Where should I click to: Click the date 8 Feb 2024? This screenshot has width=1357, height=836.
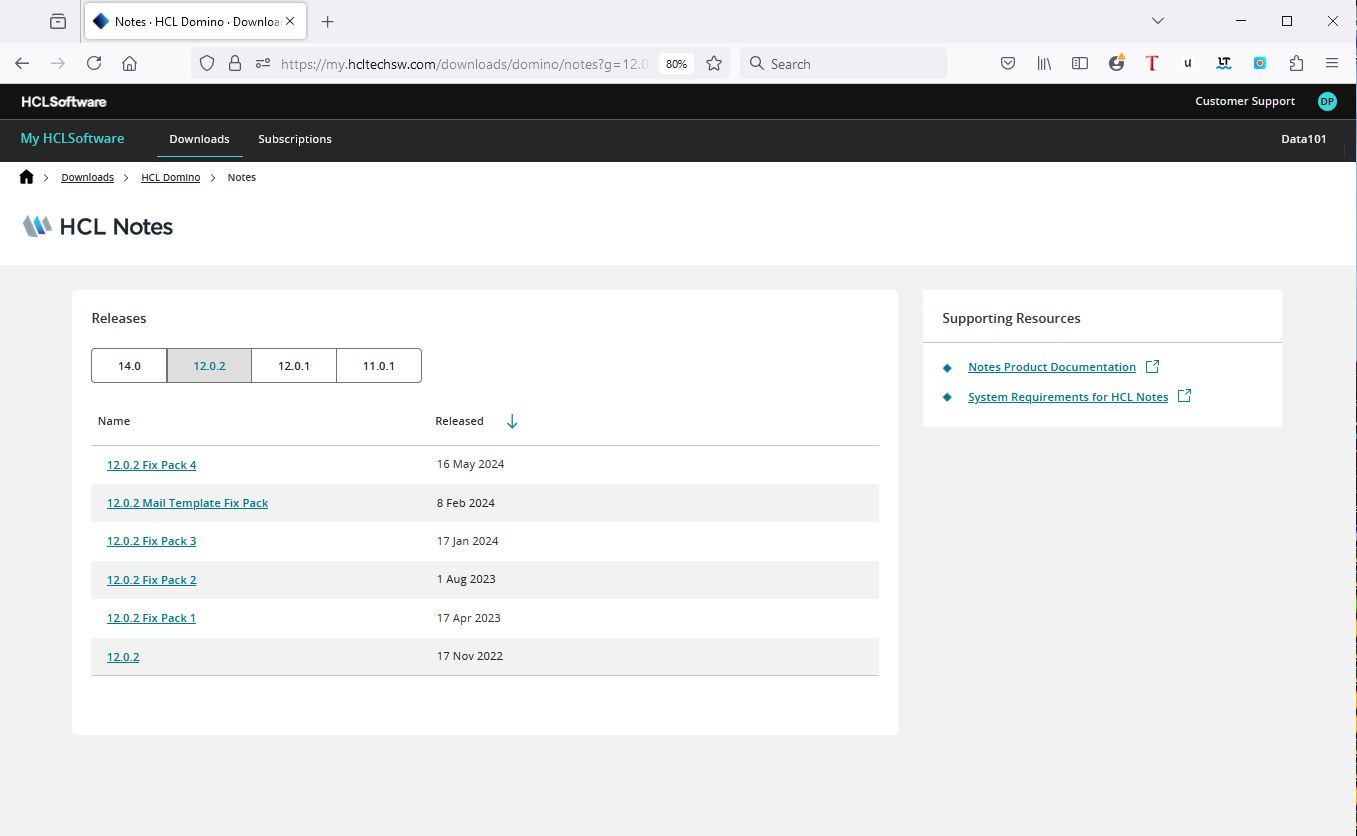[465, 503]
